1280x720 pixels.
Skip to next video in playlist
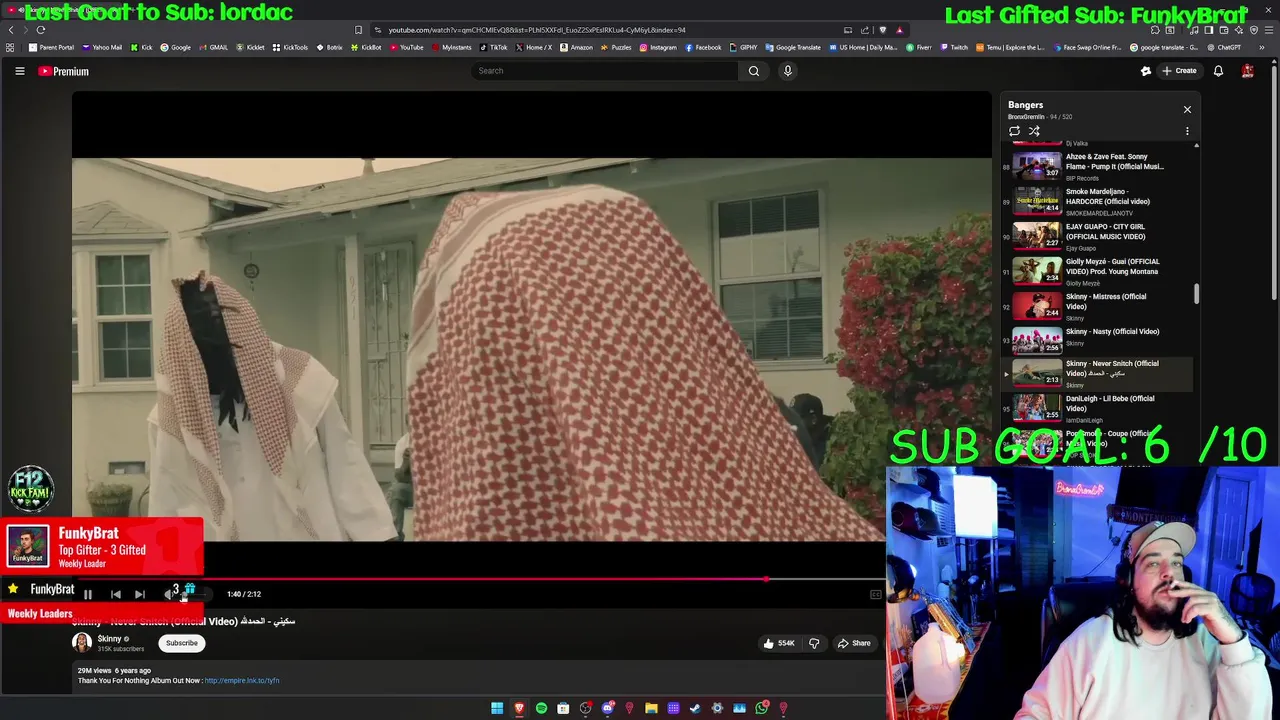click(x=140, y=594)
